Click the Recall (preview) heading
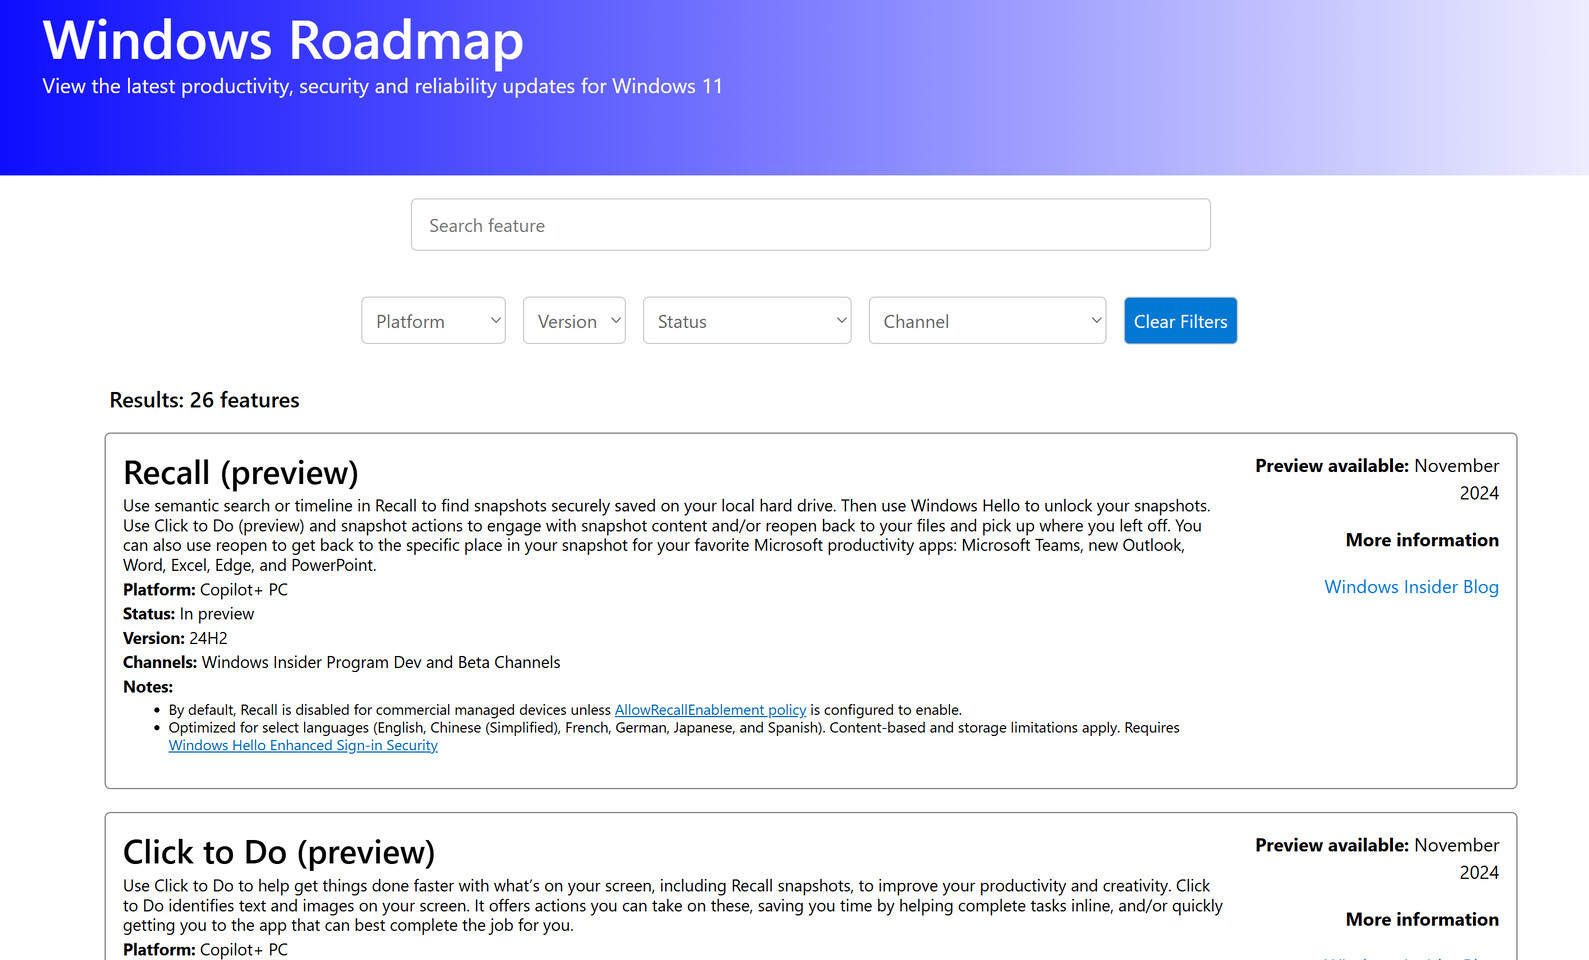This screenshot has width=1589, height=960. (241, 472)
